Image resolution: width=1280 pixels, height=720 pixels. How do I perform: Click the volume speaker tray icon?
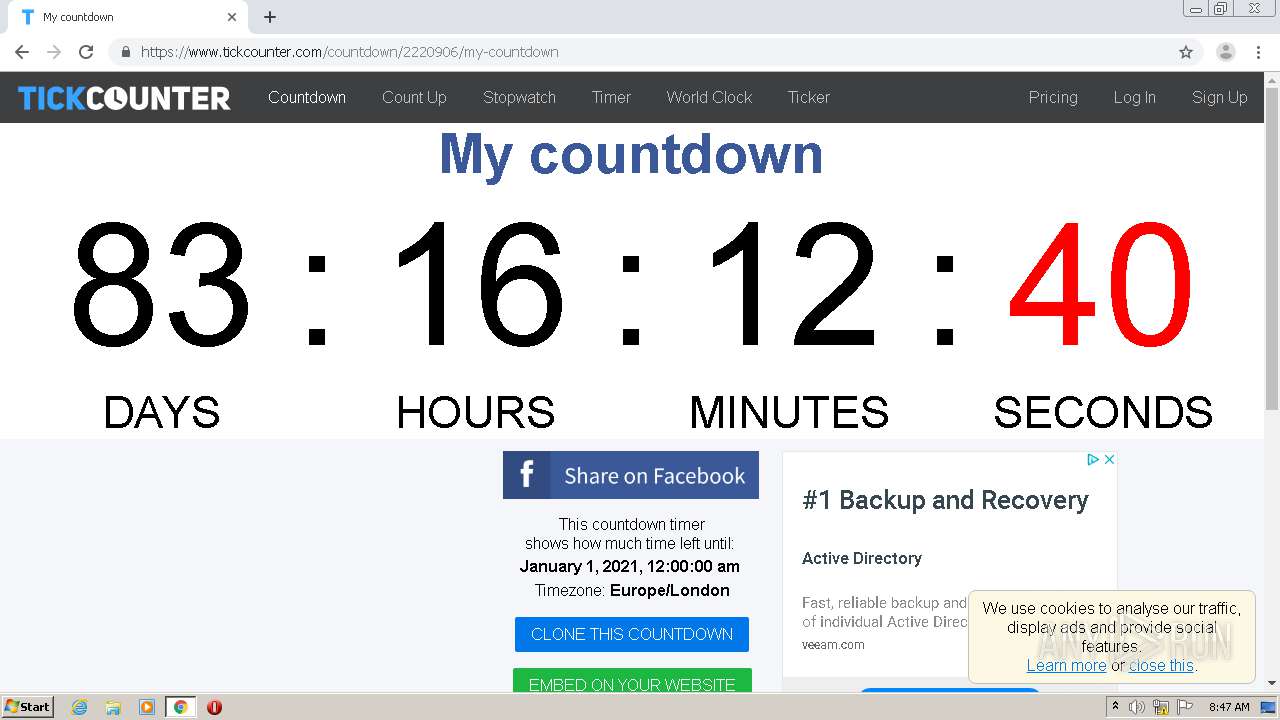click(1137, 707)
